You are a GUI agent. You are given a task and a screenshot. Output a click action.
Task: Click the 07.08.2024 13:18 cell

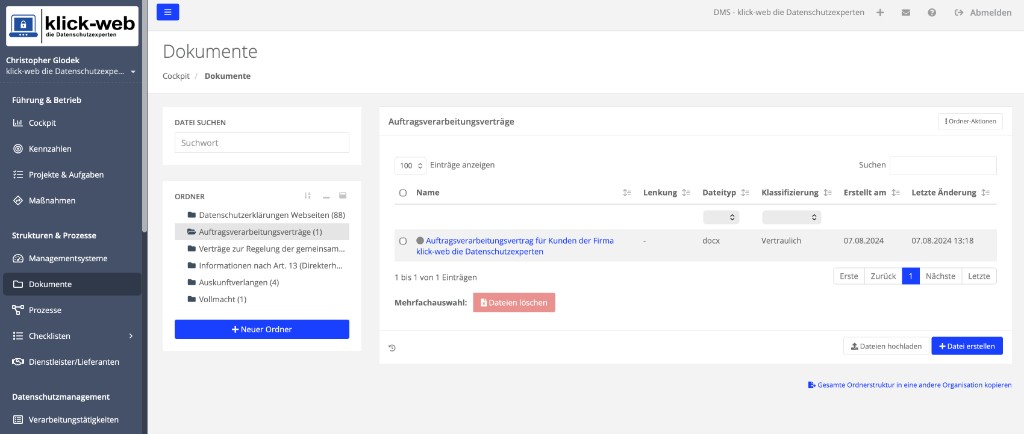click(x=942, y=241)
